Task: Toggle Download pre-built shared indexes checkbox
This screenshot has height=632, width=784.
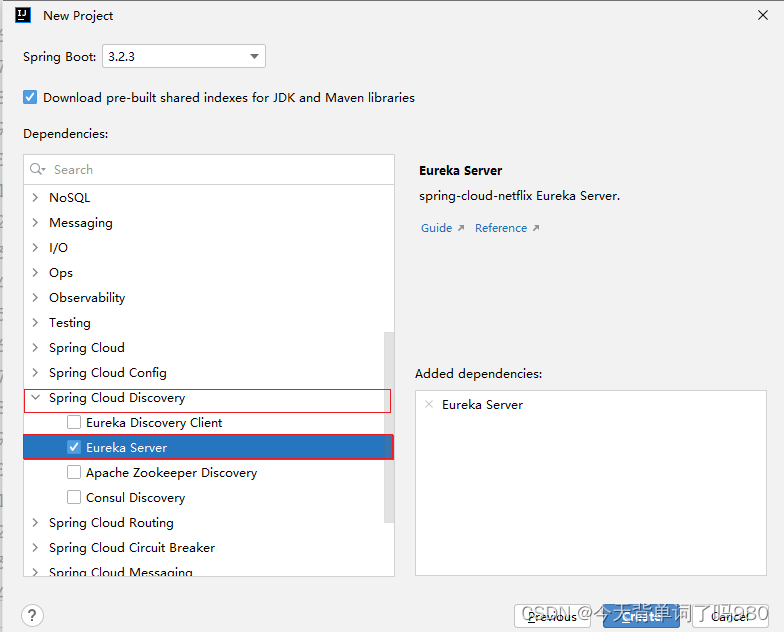Action: (30, 97)
